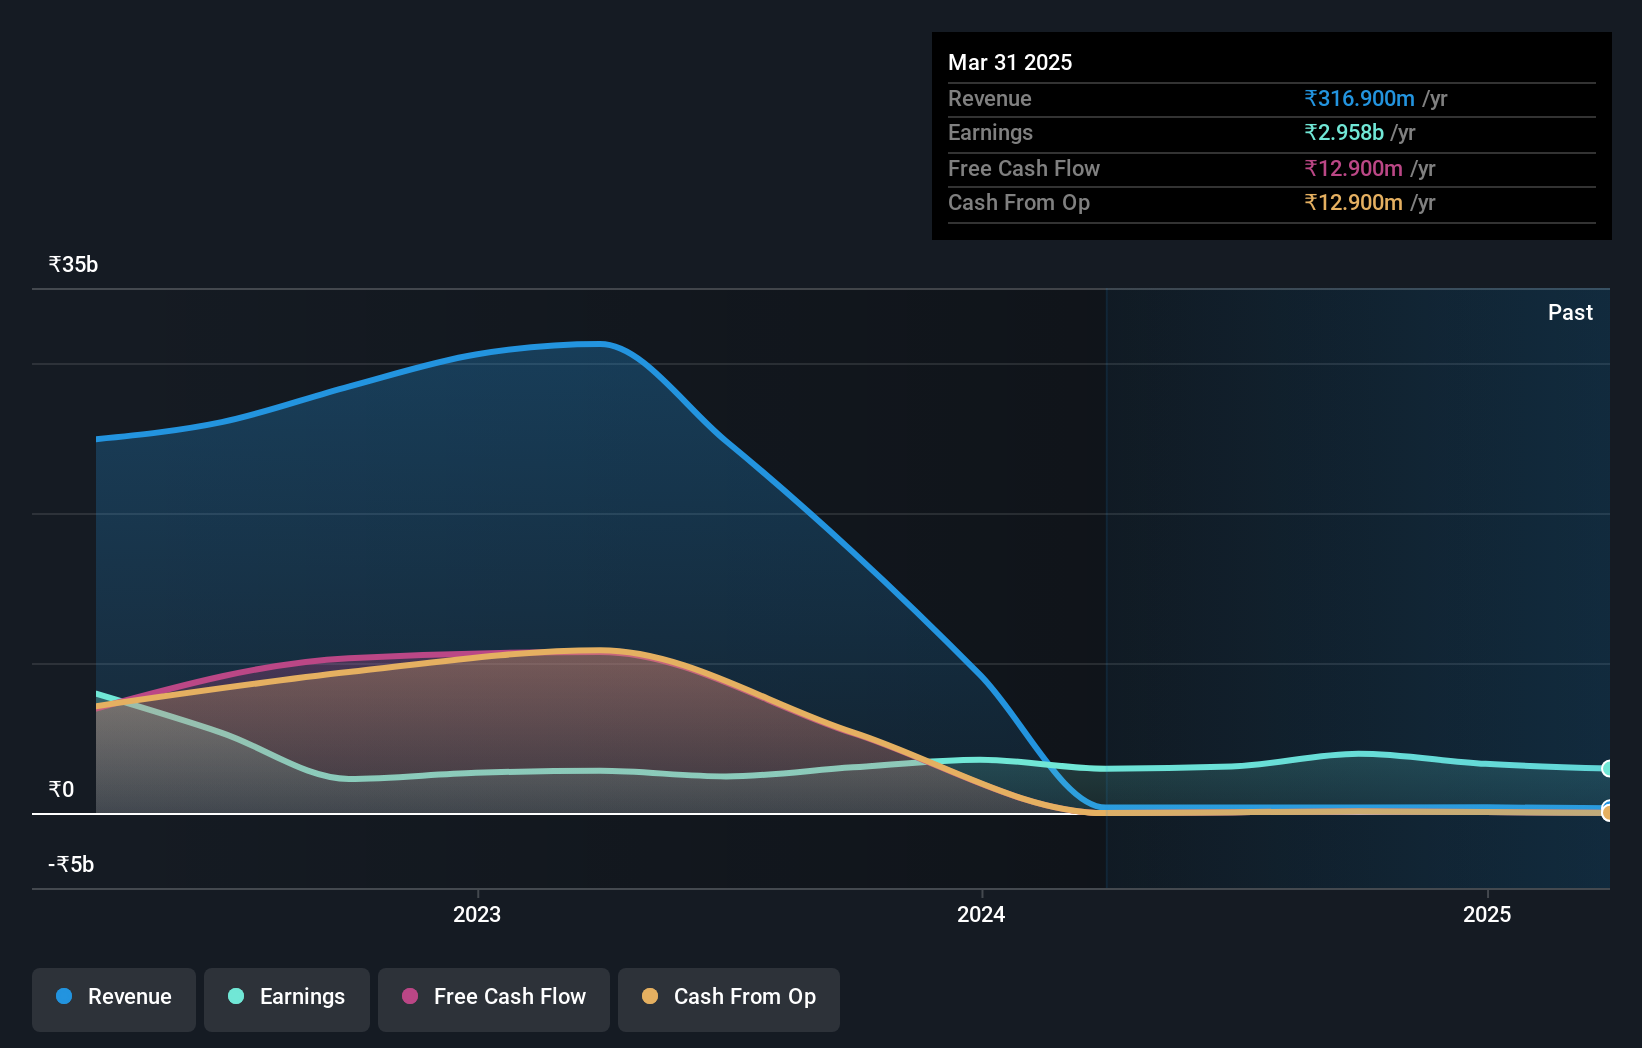Click the ₹35b y-axis label
The image size is (1642, 1048).
[73, 264]
